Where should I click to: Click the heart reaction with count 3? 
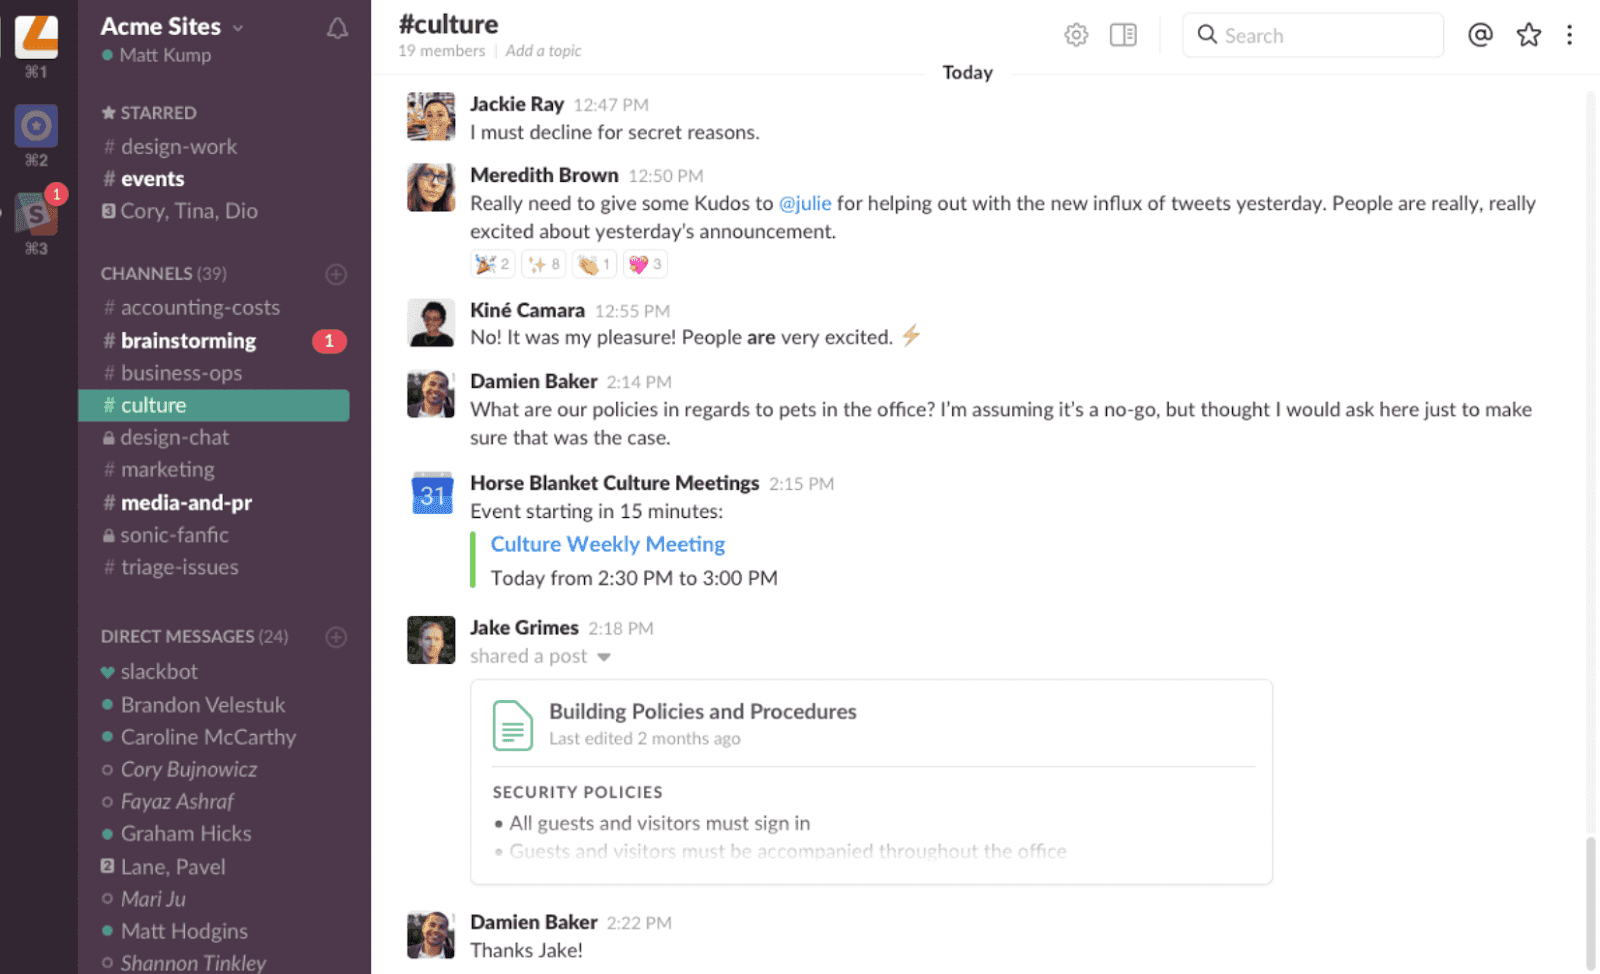click(645, 264)
